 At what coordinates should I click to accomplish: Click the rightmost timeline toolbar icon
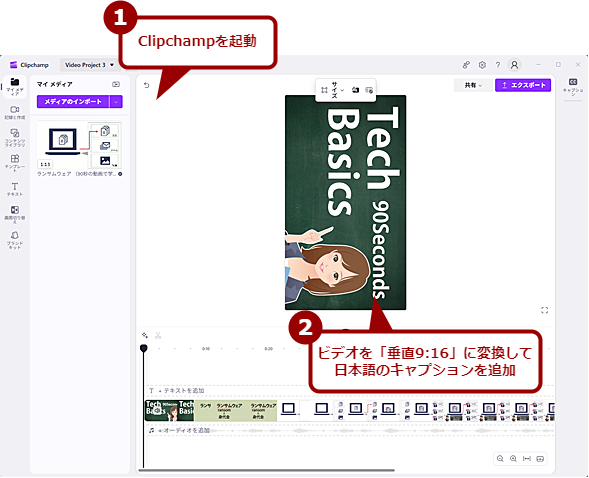coord(540,458)
